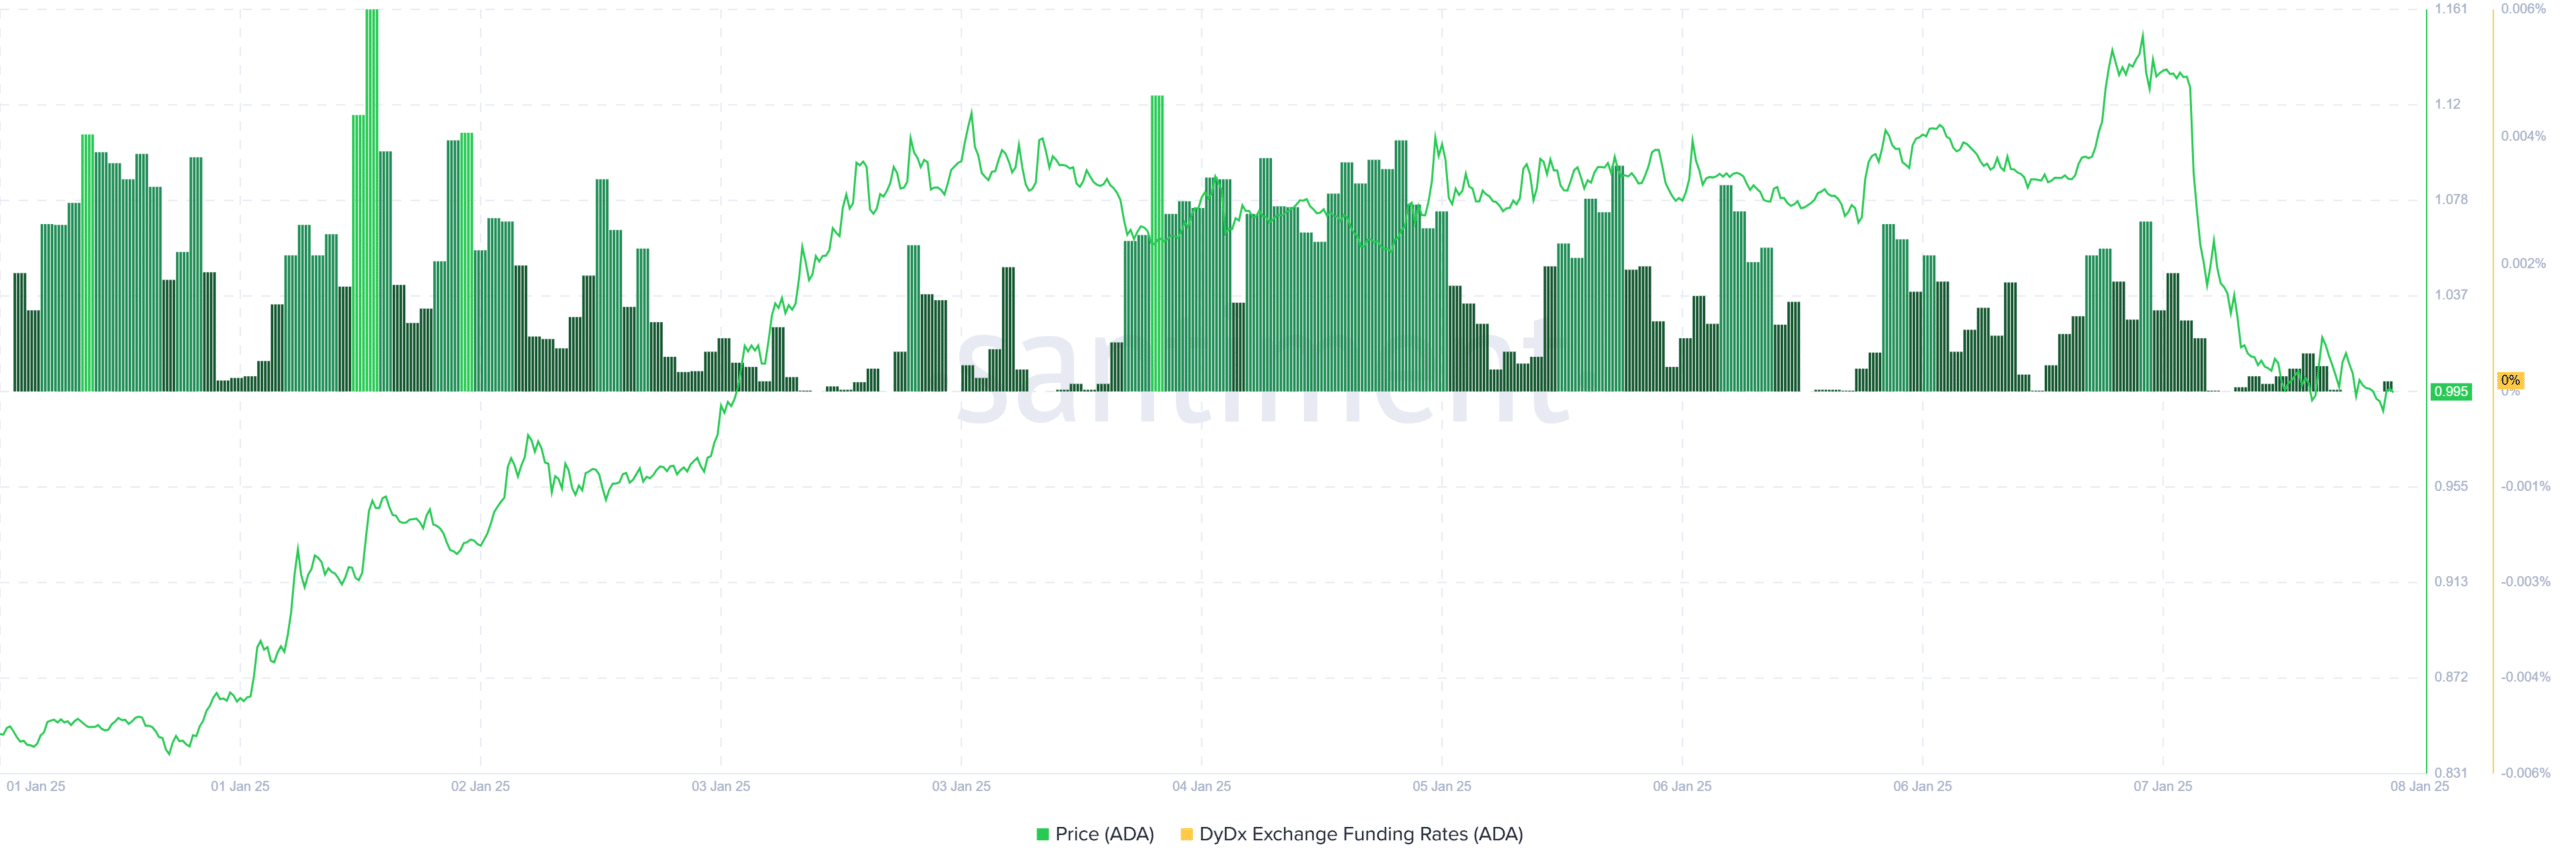The image size is (2560, 867).
Task: Toggle the DyDx Exchange Funding Rates (ADA) label
Action: [1360, 834]
